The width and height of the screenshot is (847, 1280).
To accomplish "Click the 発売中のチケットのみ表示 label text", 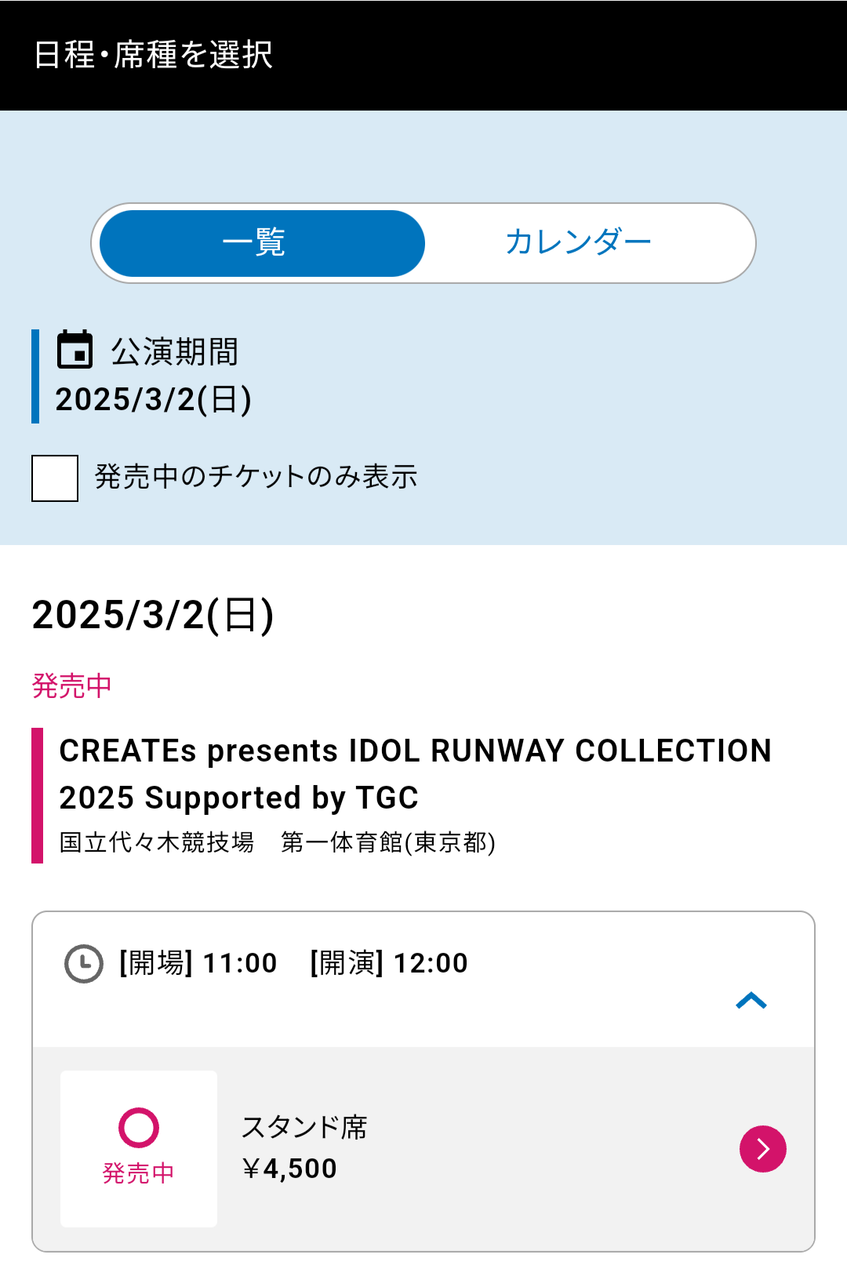I will [256, 477].
